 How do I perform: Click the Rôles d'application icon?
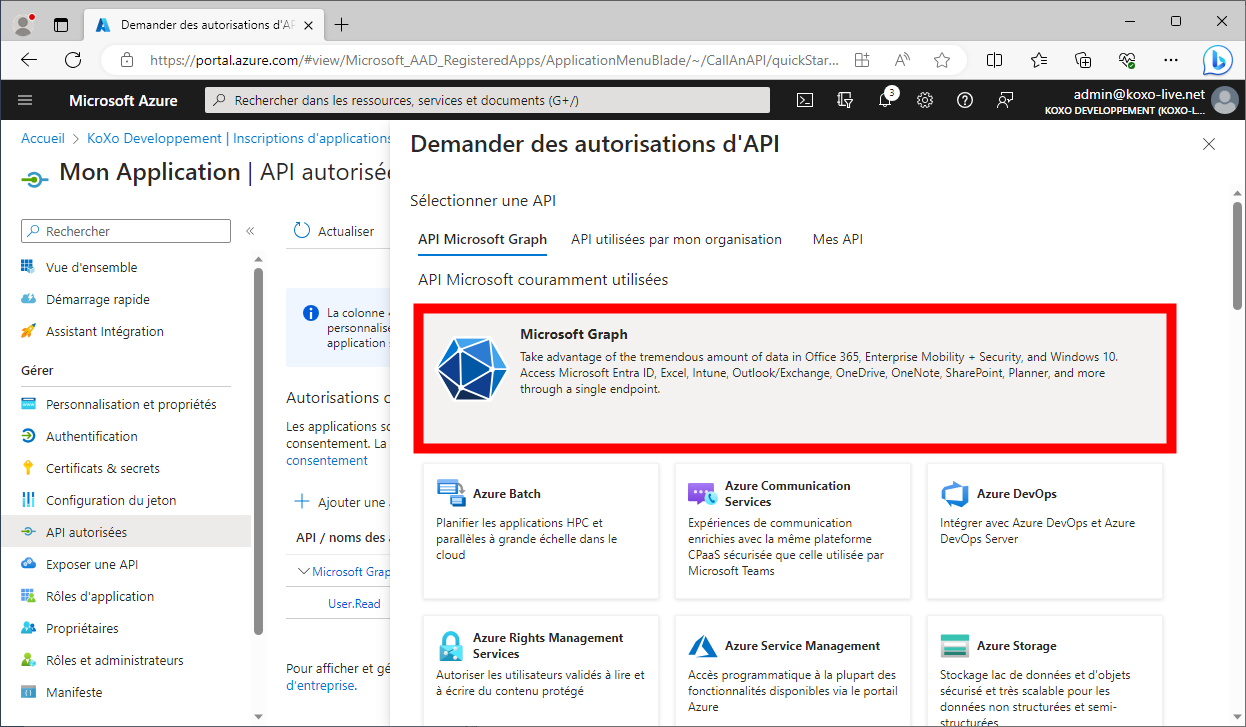[x=28, y=596]
